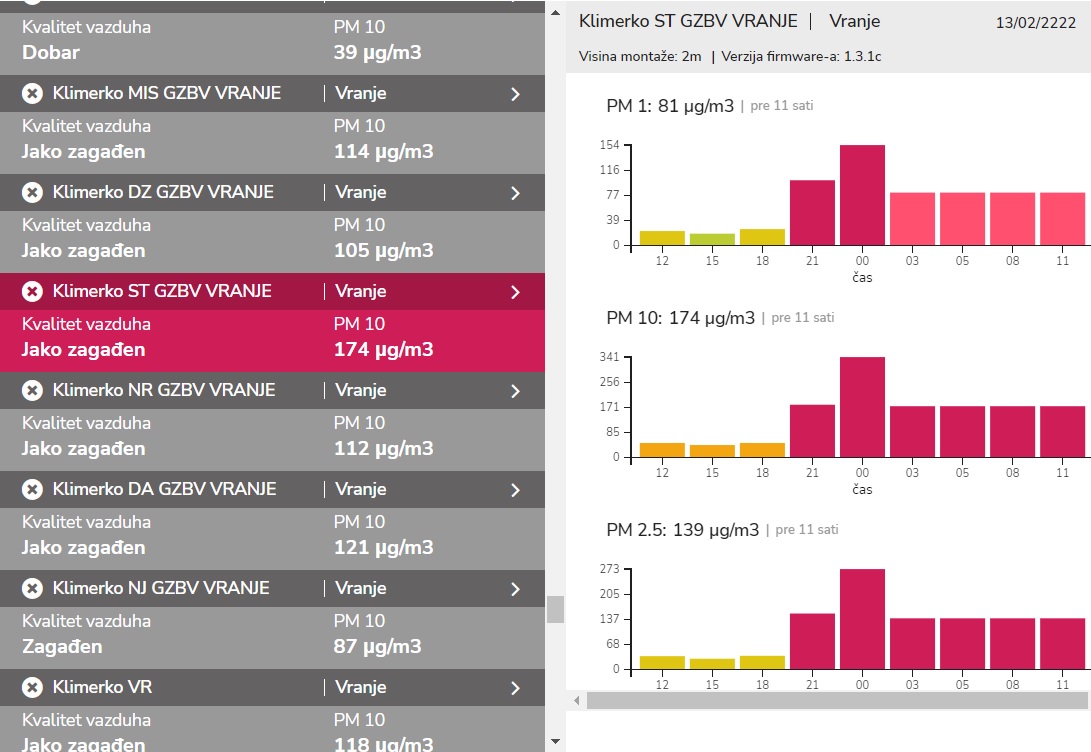The height and width of the screenshot is (752, 1091).
Task: Expand Klimerko NR GZBV VRANJE with its chevron
Action: 516,391
